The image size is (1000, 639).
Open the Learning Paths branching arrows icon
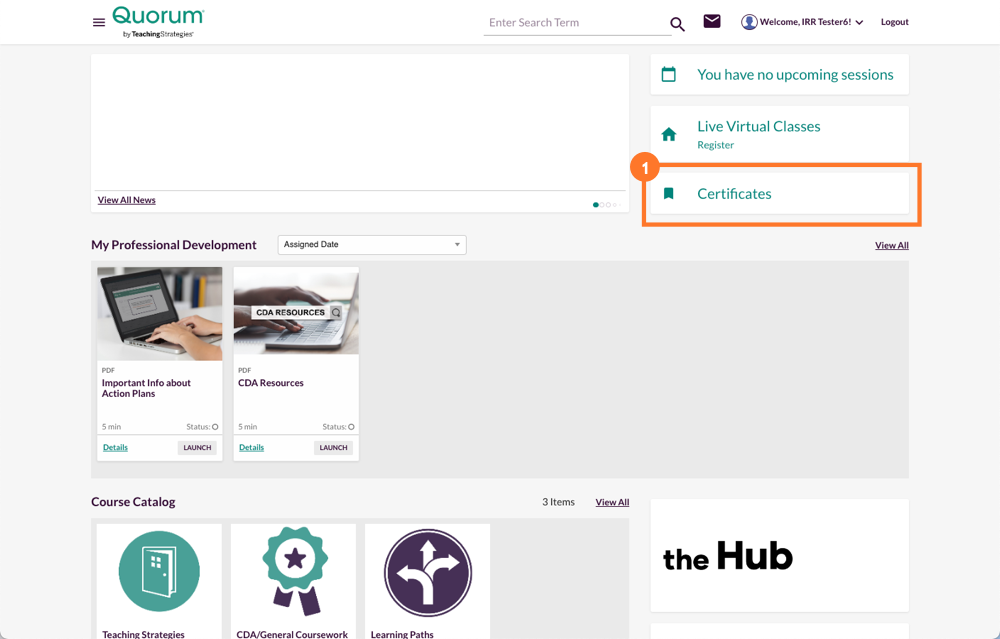pos(427,572)
